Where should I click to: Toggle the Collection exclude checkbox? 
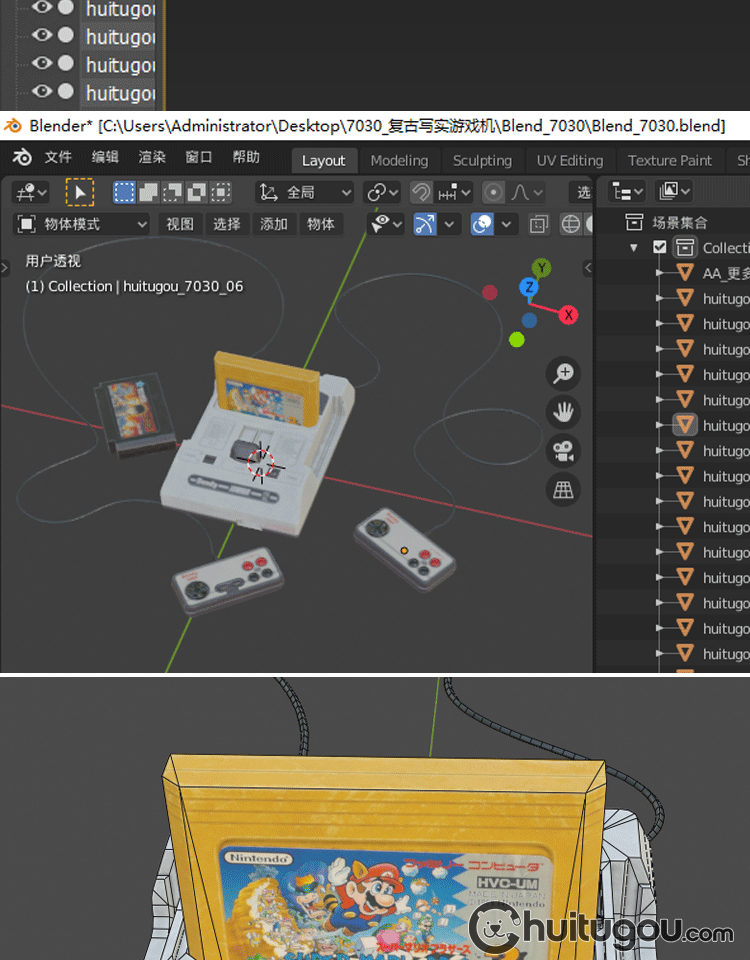[x=659, y=247]
